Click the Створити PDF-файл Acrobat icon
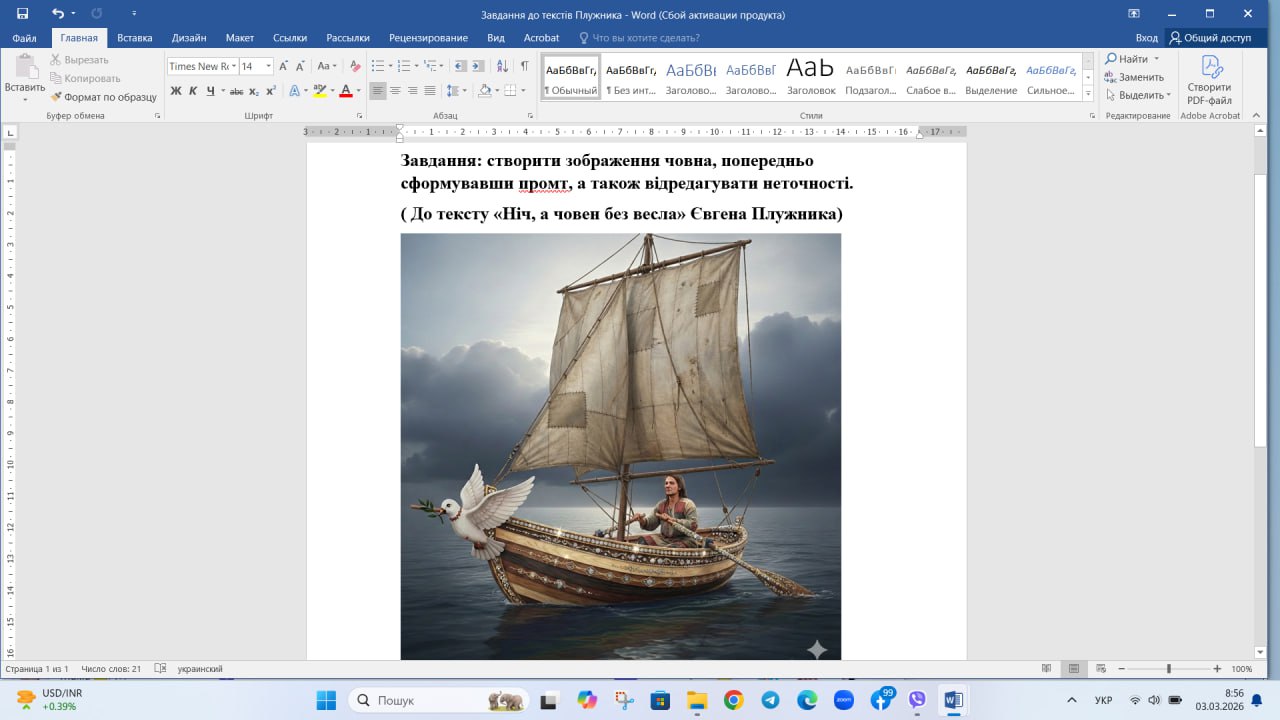1280x720 pixels. pos(1209,80)
